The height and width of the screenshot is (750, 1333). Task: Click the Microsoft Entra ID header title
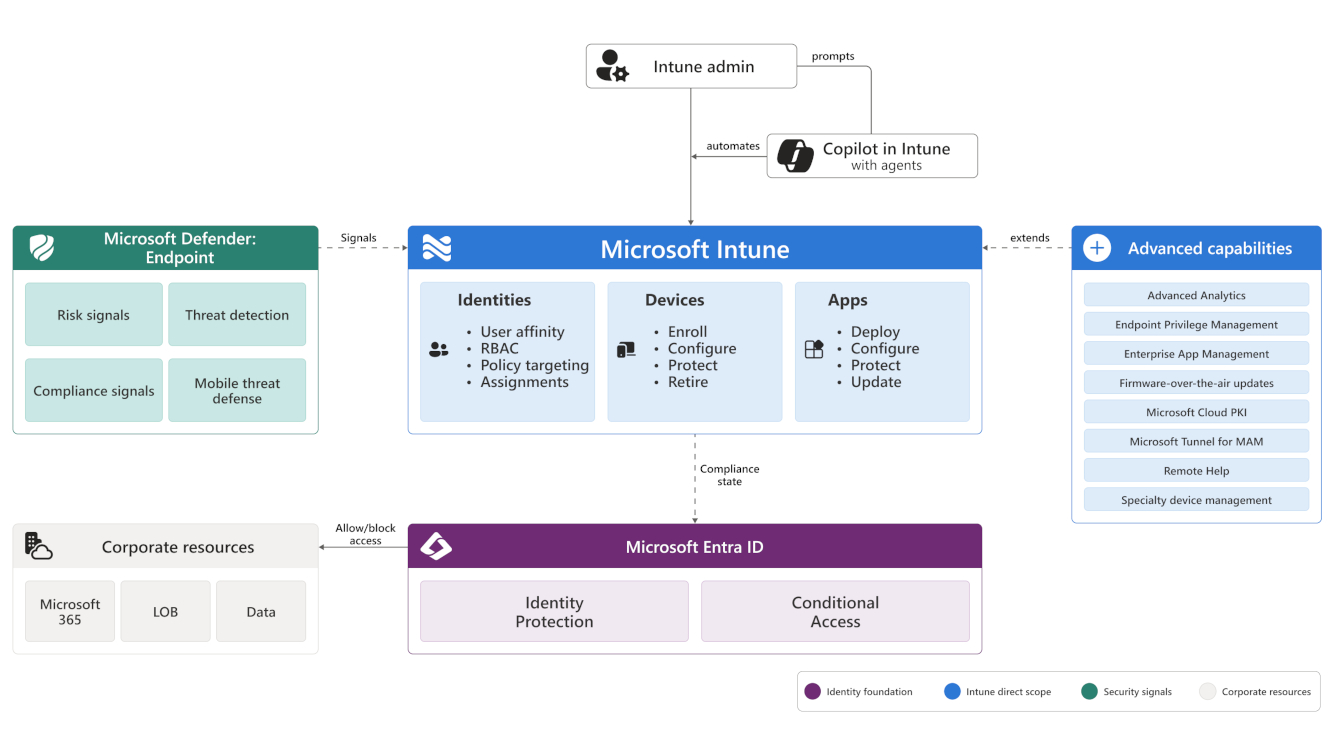(x=695, y=547)
